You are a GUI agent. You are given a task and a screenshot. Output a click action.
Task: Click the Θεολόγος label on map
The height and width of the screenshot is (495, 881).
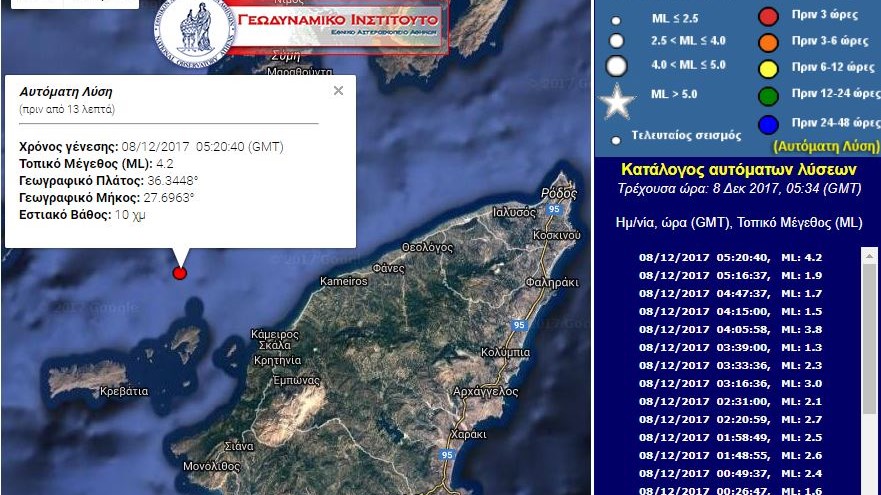427,247
